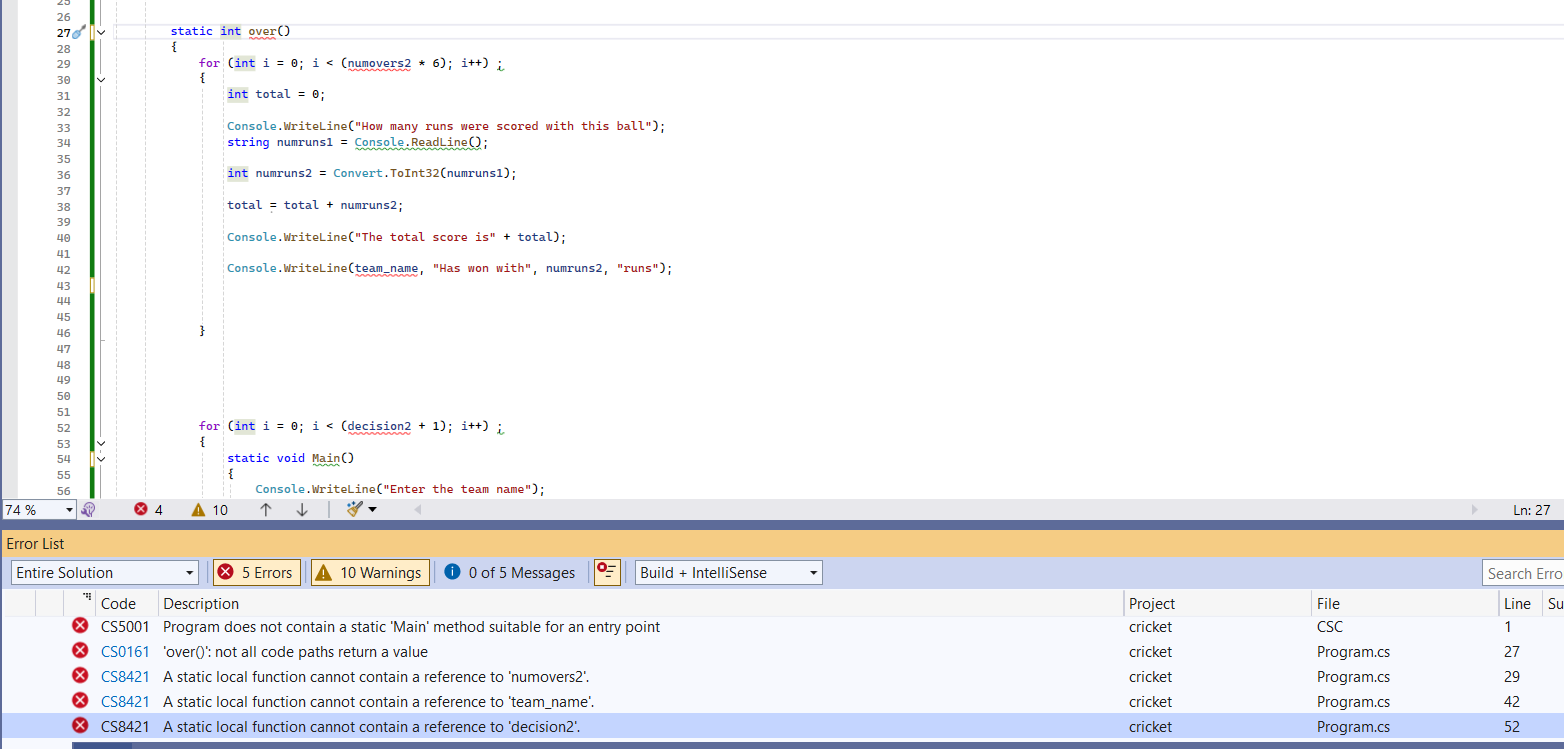Open the CS0161 error code help link
The height and width of the screenshot is (749, 1564).
pyautogui.click(x=125, y=652)
